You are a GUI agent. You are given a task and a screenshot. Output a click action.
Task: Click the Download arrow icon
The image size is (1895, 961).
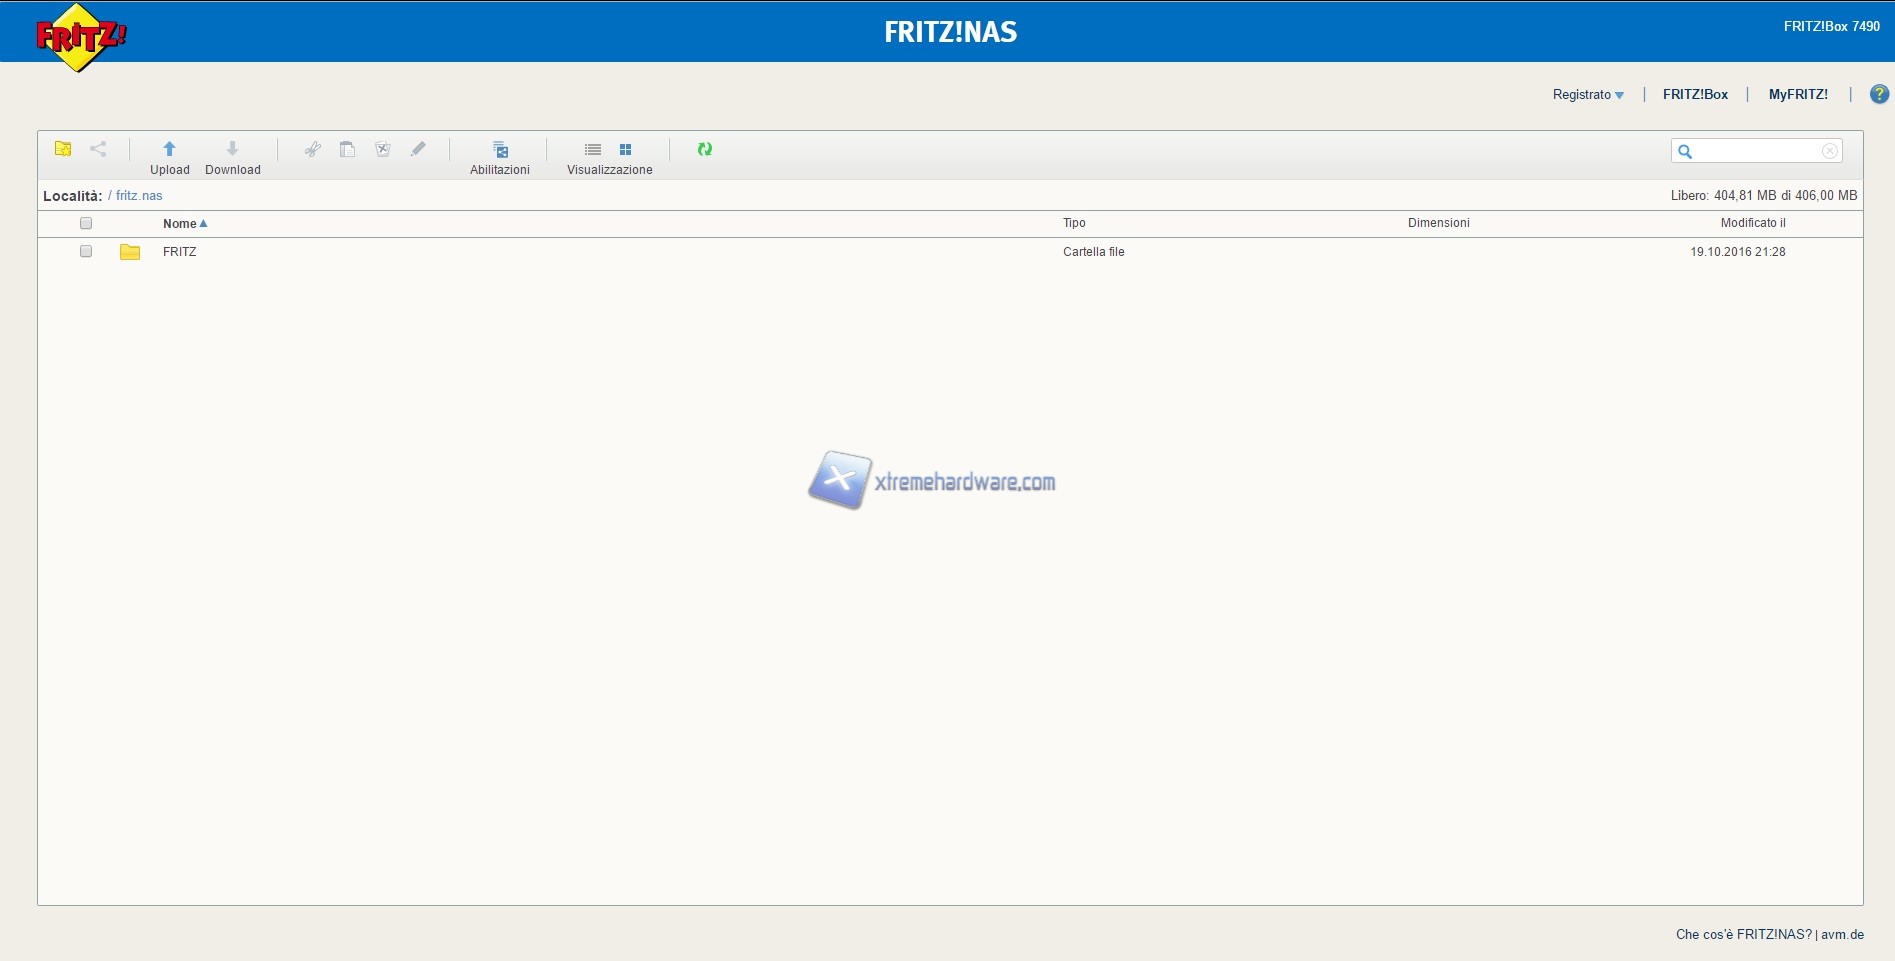232,149
